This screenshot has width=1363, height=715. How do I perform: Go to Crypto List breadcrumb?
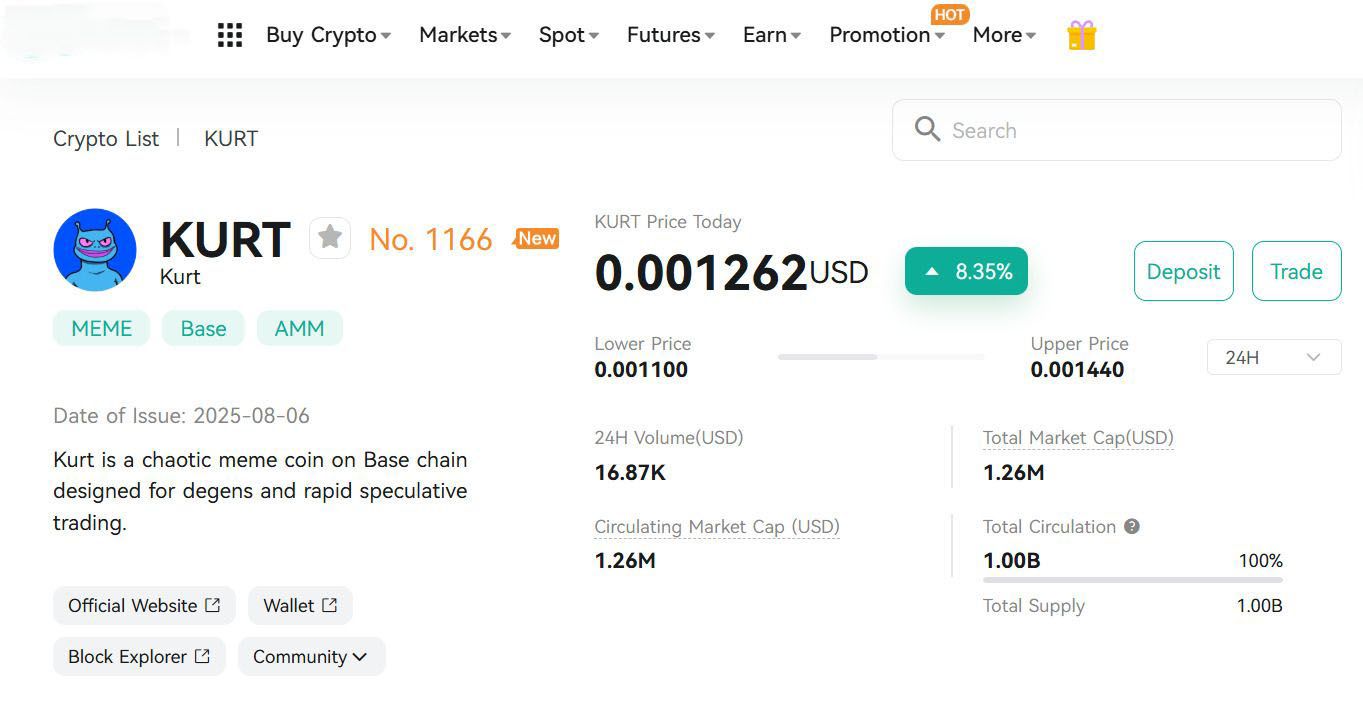tap(106, 139)
